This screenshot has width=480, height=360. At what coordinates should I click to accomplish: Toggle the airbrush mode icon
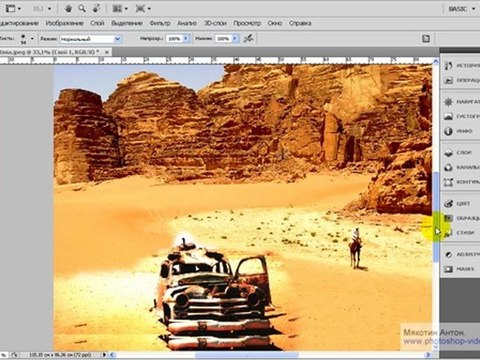coord(248,39)
